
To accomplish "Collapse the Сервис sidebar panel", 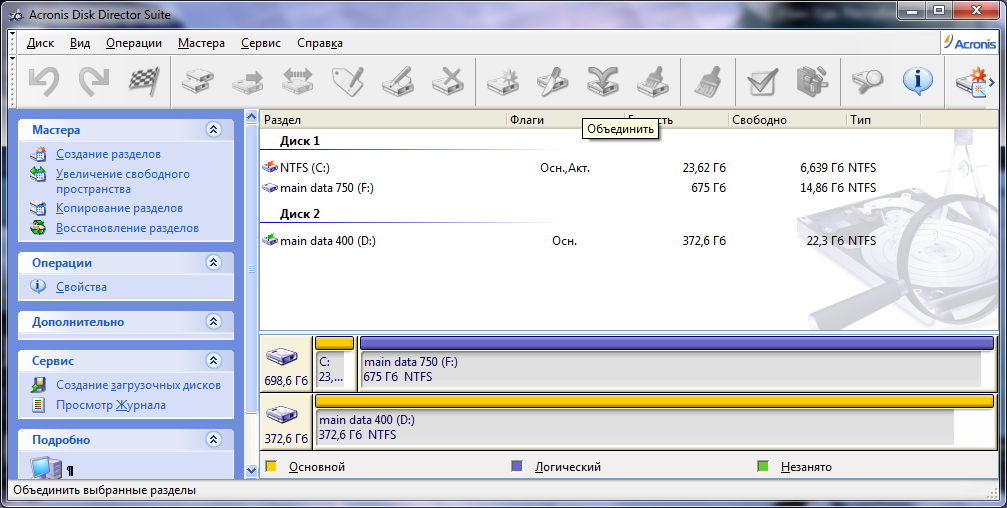I will point(214,361).
